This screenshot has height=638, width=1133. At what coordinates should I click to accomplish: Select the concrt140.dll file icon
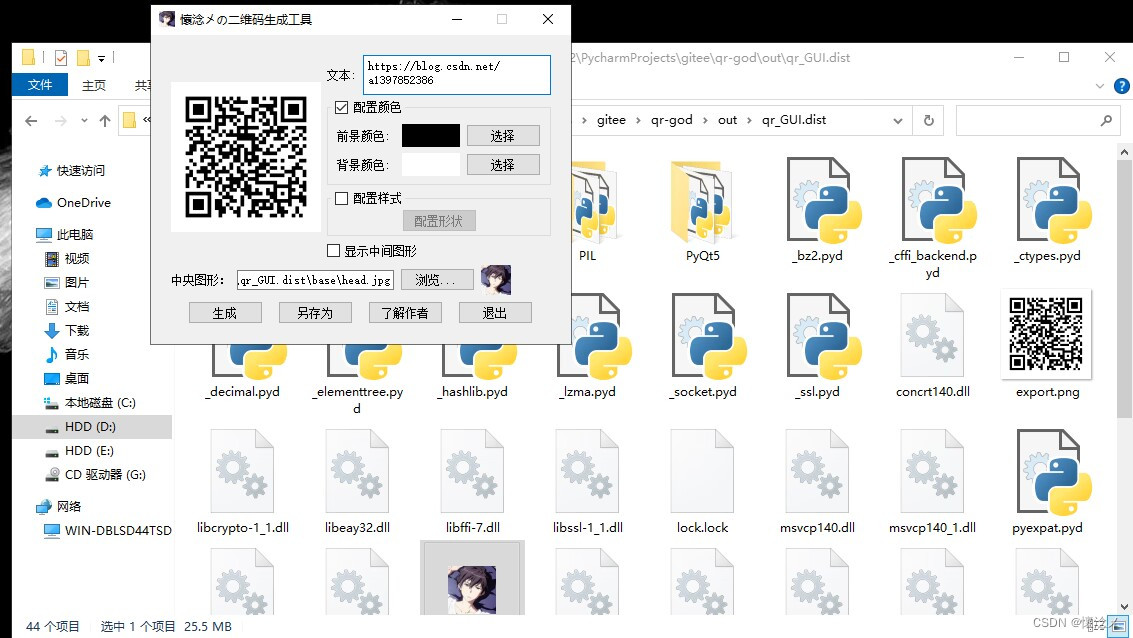(933, 336)
